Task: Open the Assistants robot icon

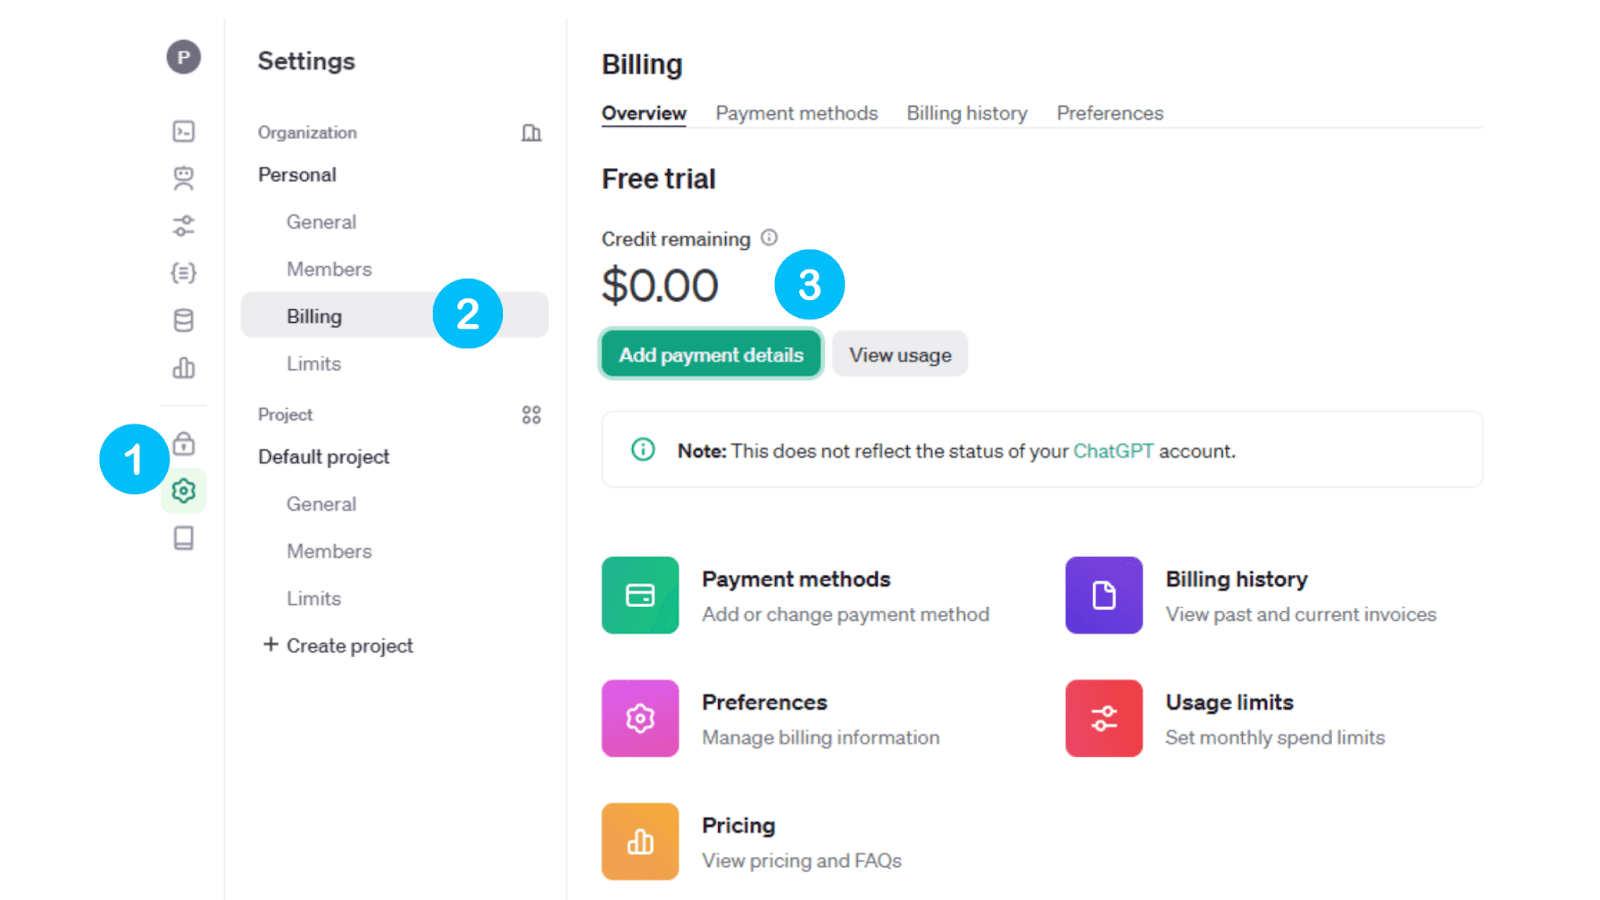Action: click(x=183, y=178)
